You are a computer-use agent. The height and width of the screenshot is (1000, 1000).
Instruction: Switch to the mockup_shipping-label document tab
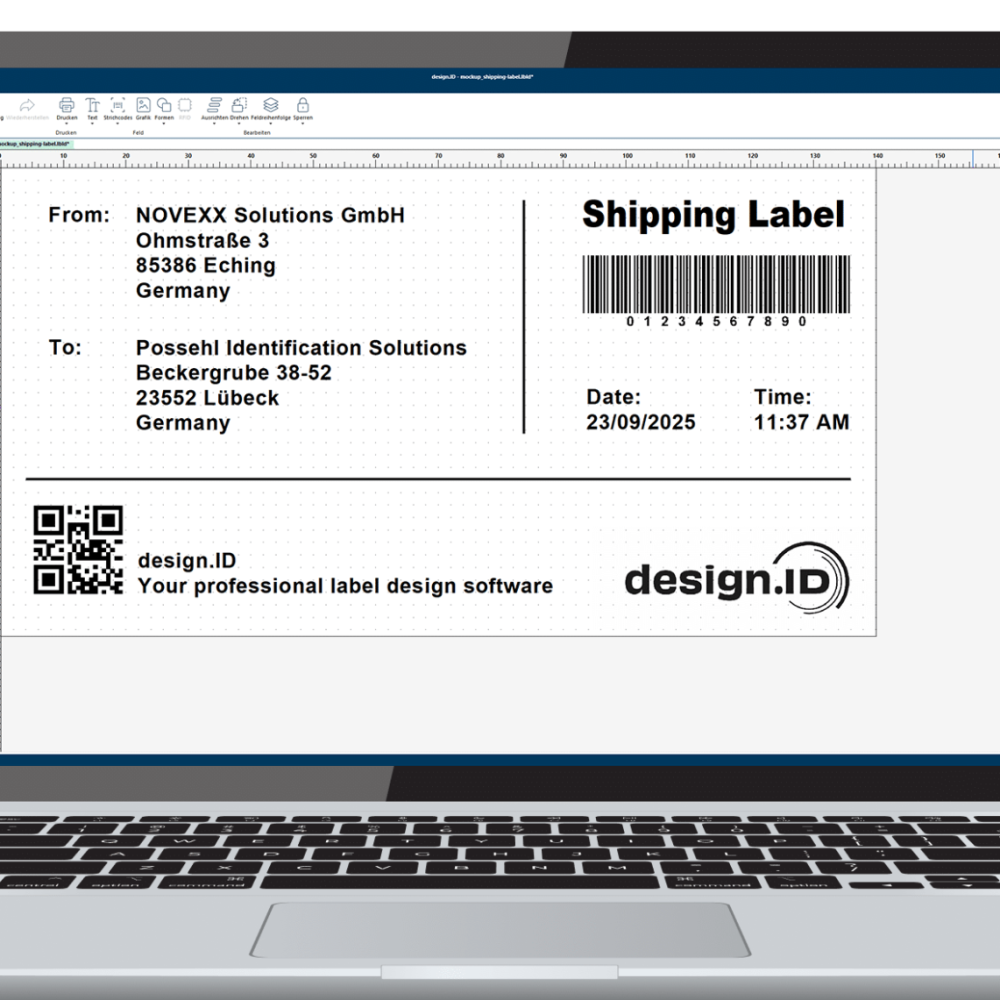tap(34, 143)
